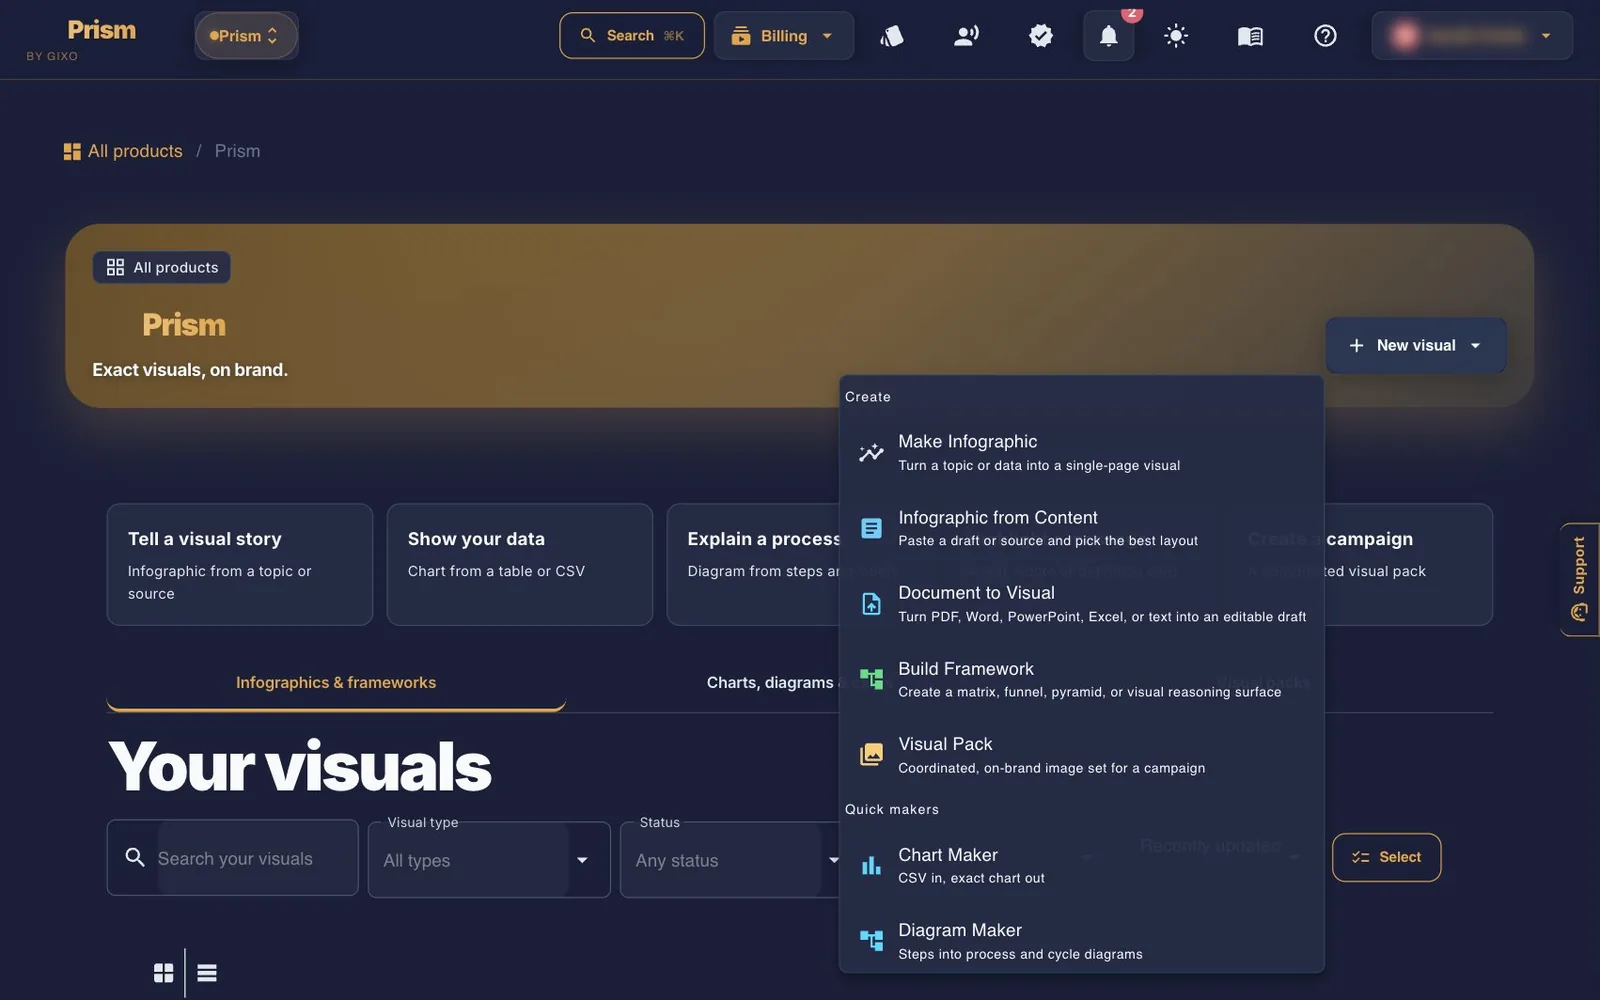Click the All products grid icon in breadcrumb
This screenshot has width=1600, height=1000.
tap(72, 152)
